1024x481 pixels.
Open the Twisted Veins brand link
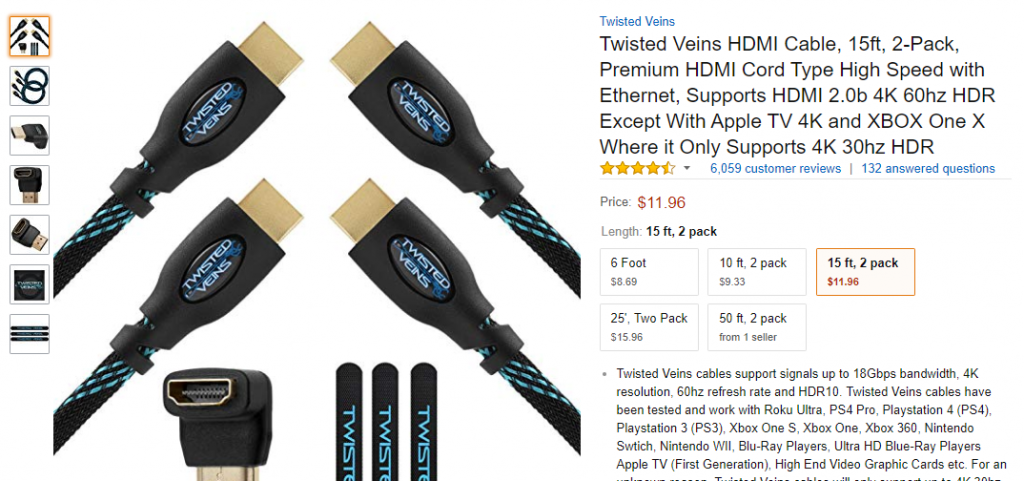(637, 21)
